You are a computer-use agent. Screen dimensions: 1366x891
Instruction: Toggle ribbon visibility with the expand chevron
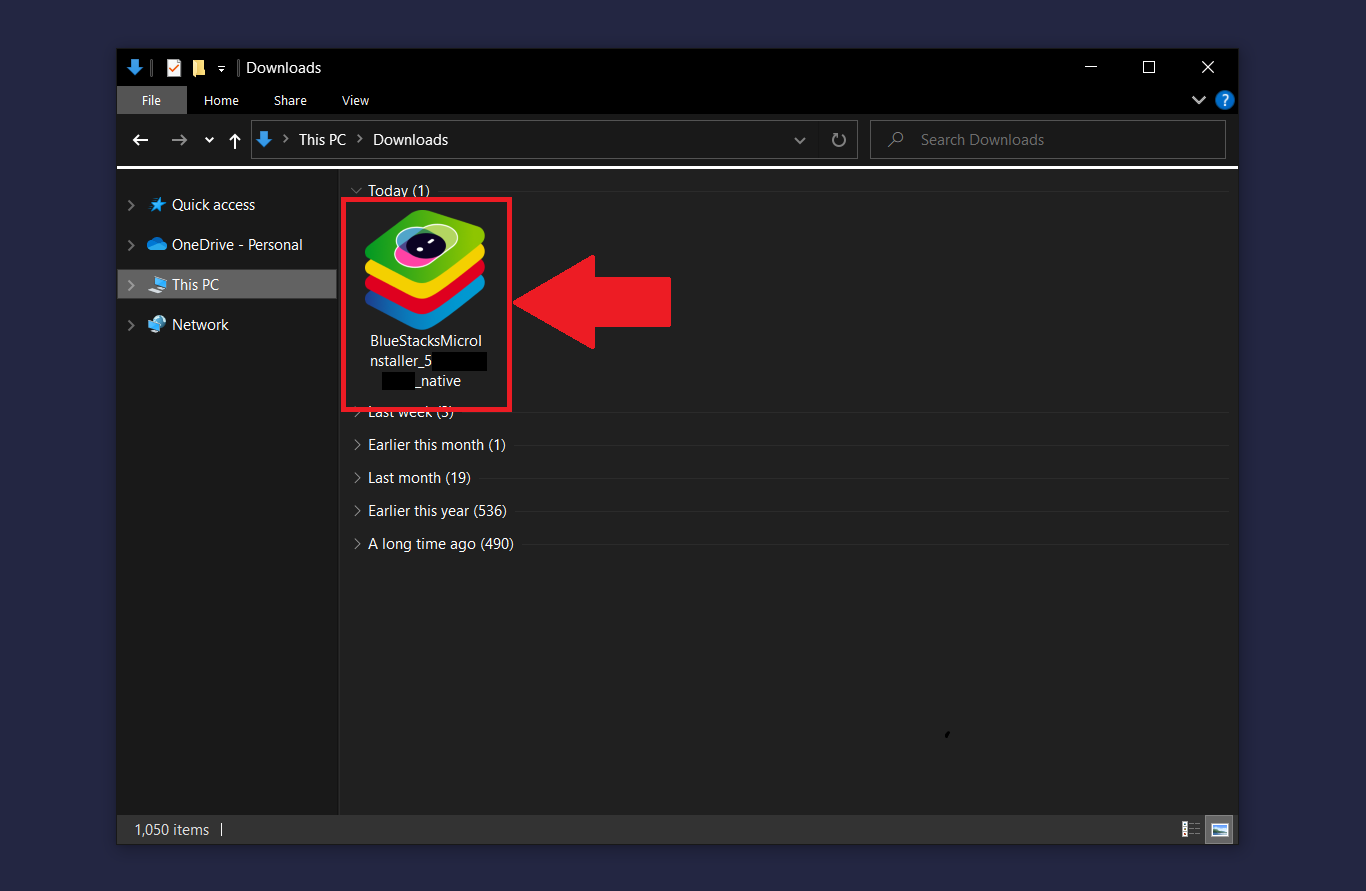1198,100
